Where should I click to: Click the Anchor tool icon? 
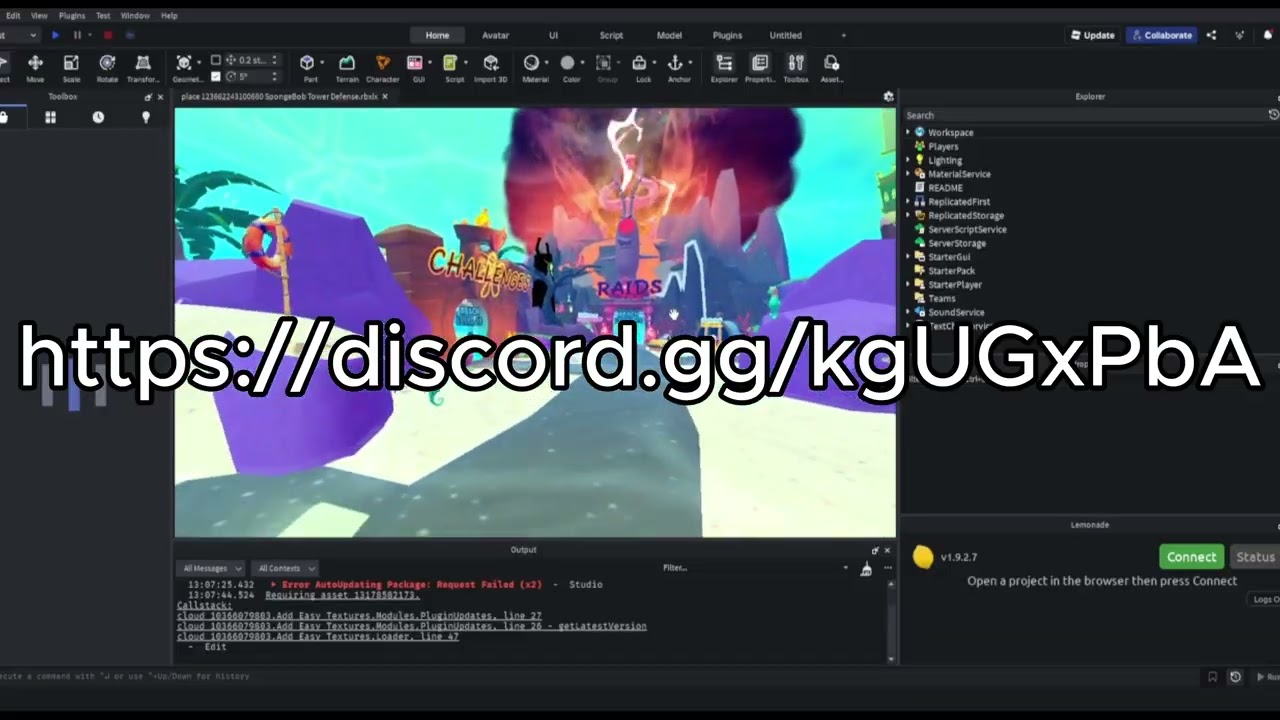coord(675,63)
